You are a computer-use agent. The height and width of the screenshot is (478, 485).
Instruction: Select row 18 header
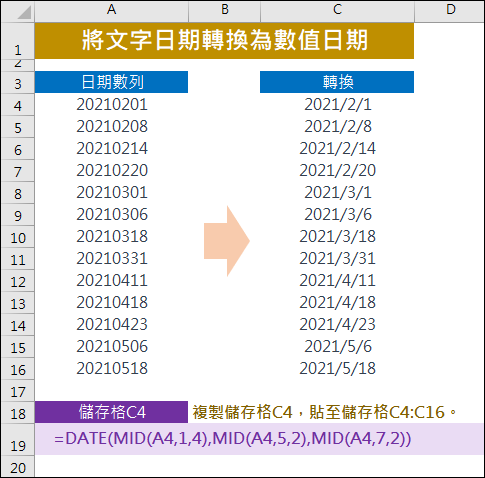click(18, 413)
